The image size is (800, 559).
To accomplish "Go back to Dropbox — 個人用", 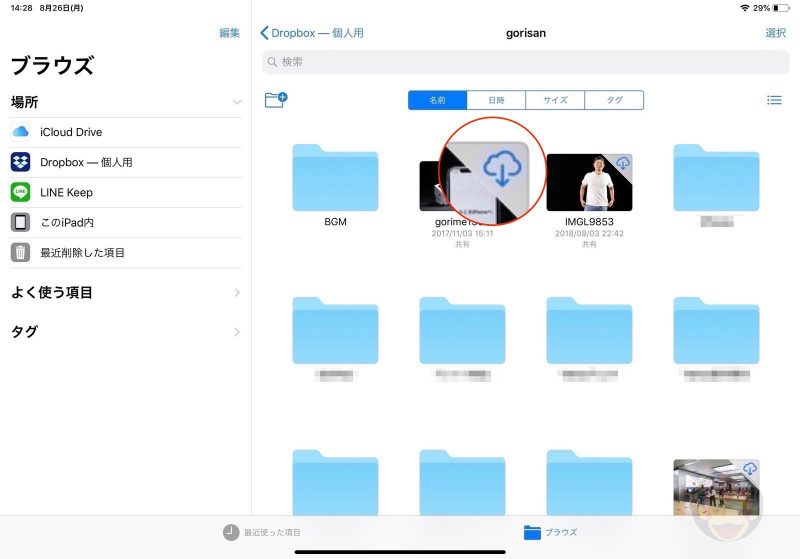I will [312, 33].
